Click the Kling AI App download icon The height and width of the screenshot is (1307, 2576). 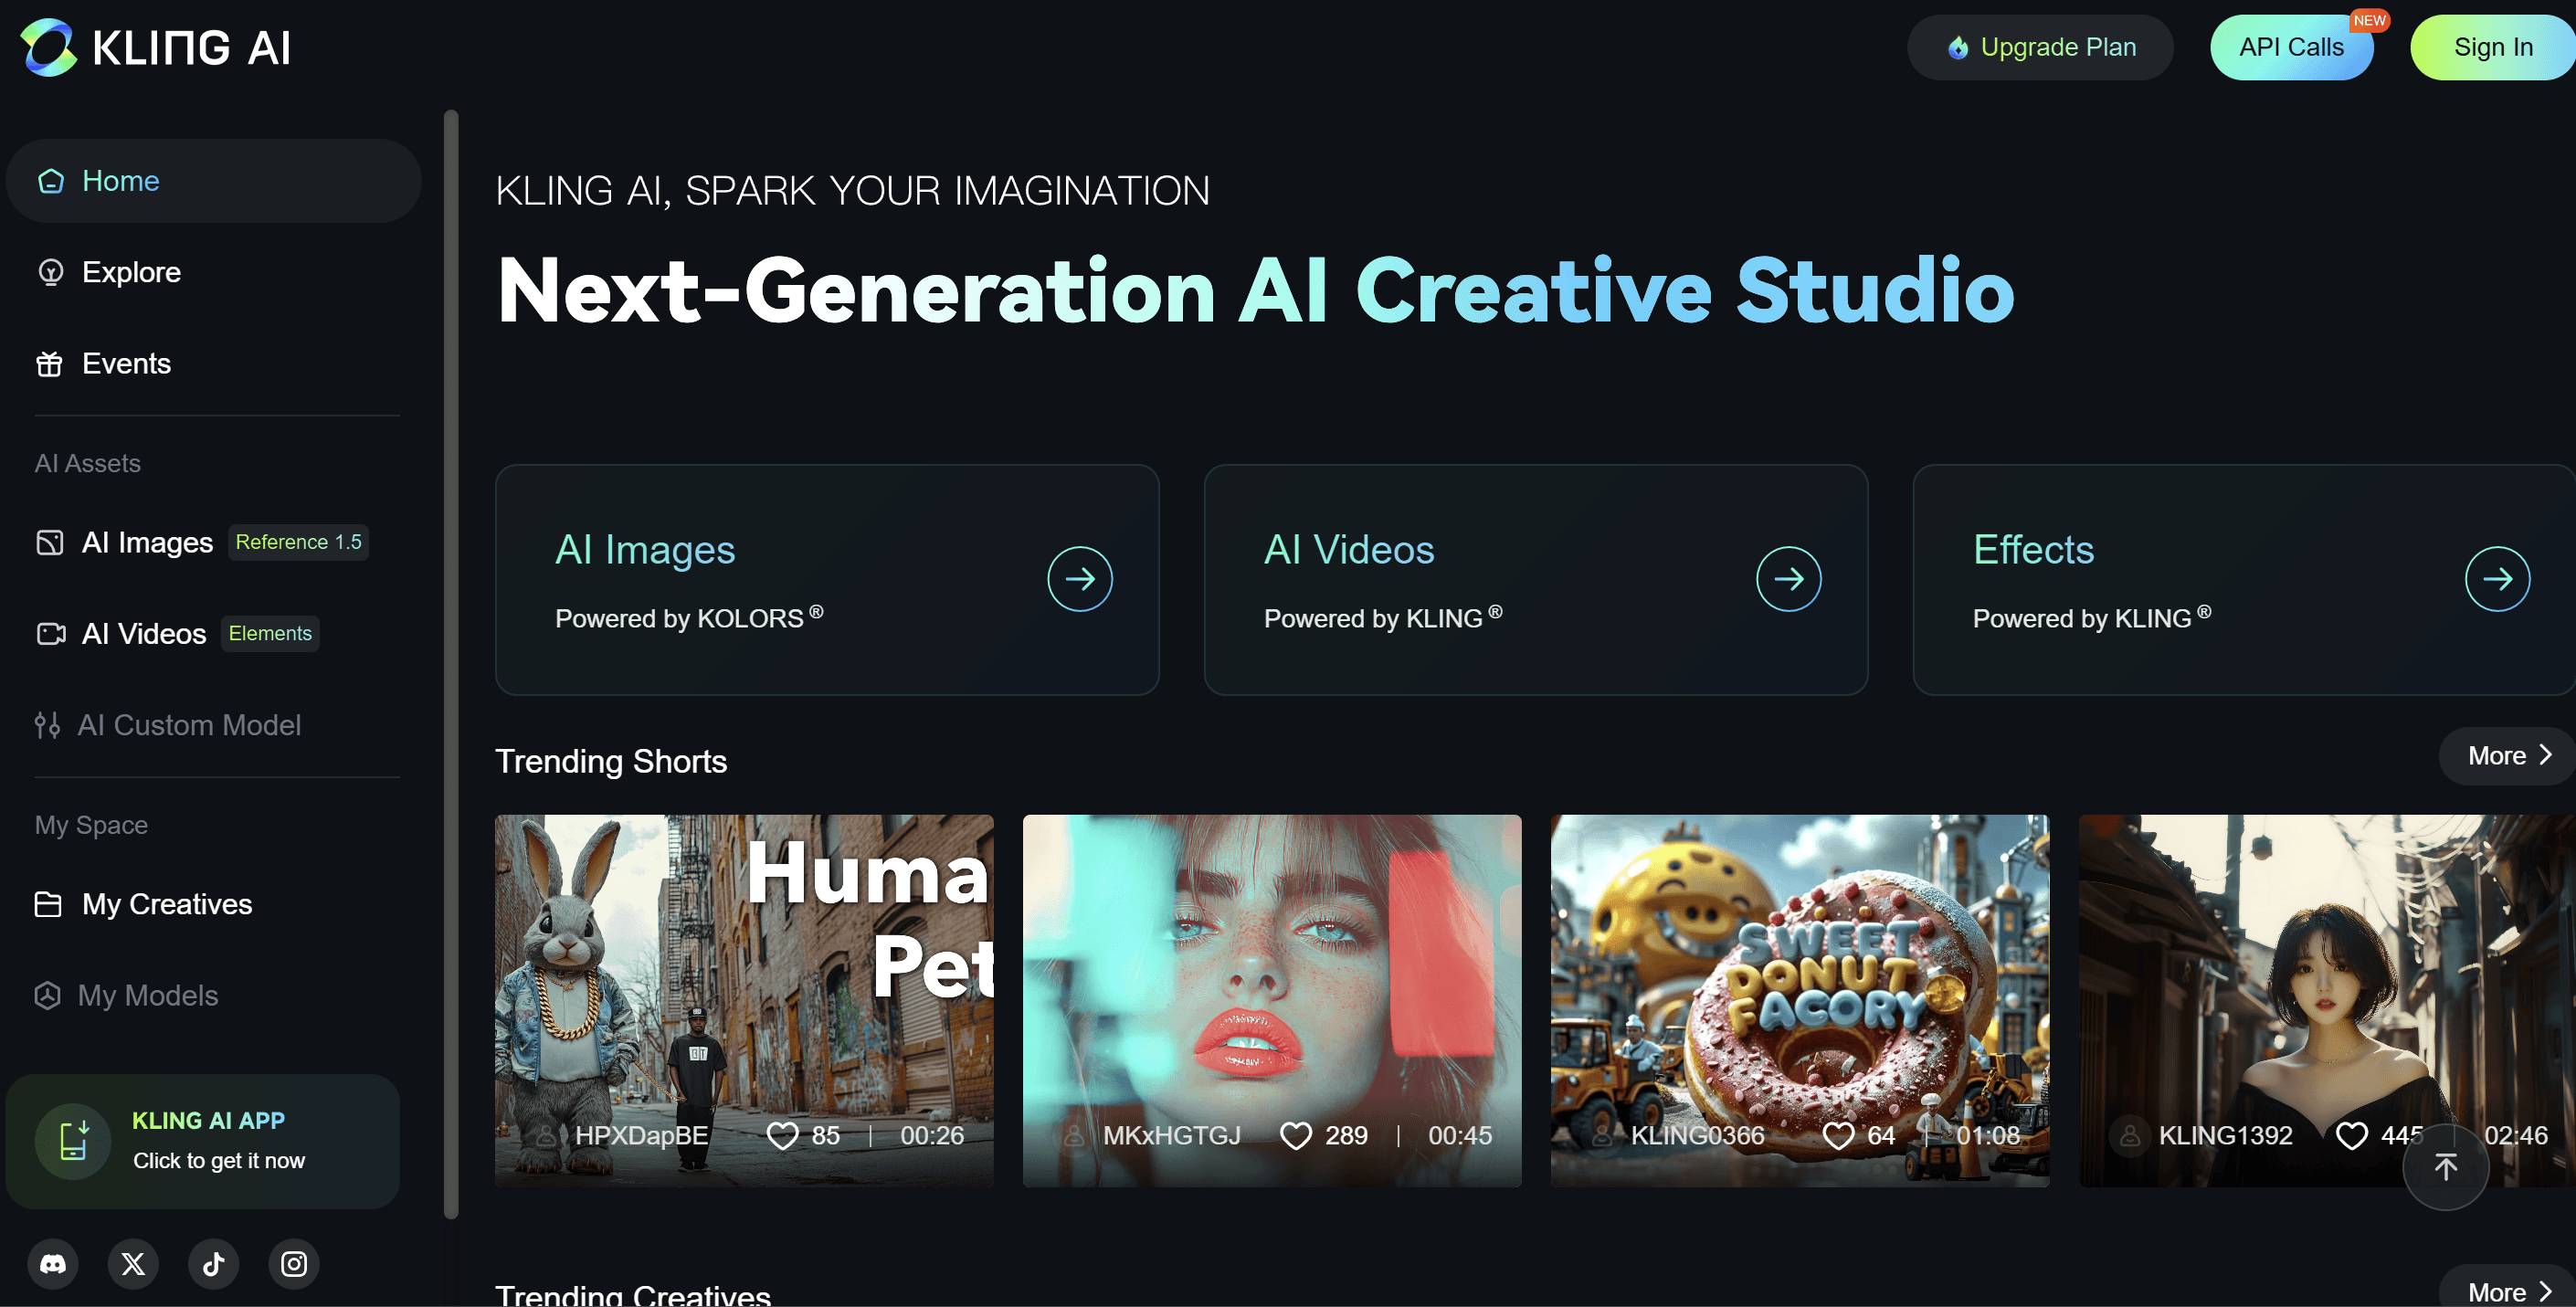(x=73, y=1141)
